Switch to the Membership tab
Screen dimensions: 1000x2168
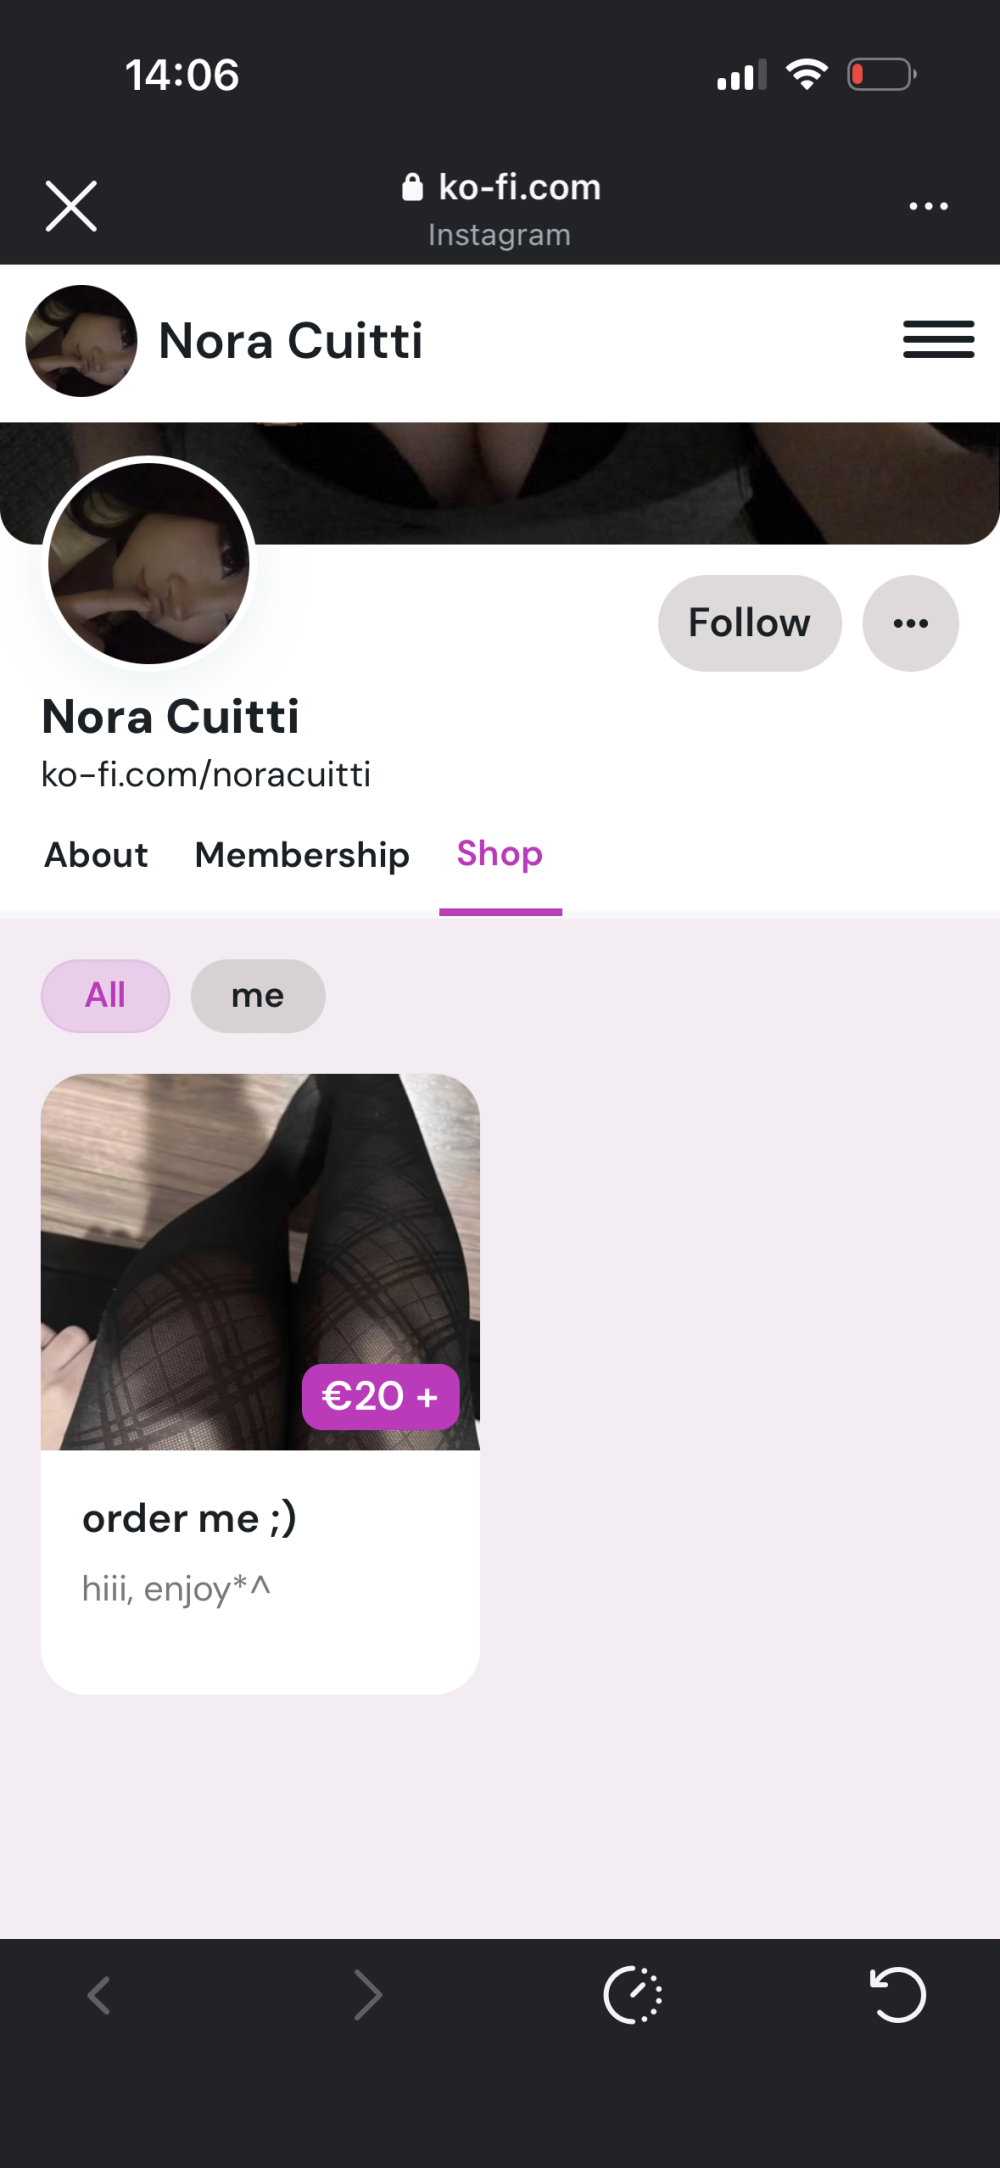click(x=302, y=855)
